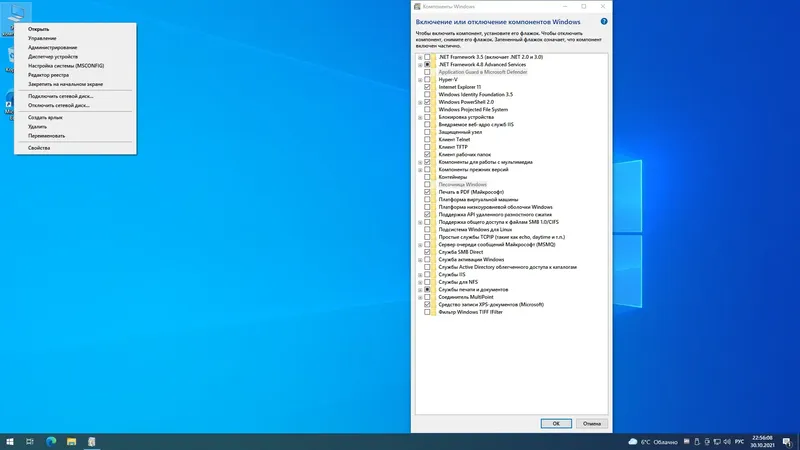Select the Контейнеры row text
800x450 pixels.
point(453,177)
